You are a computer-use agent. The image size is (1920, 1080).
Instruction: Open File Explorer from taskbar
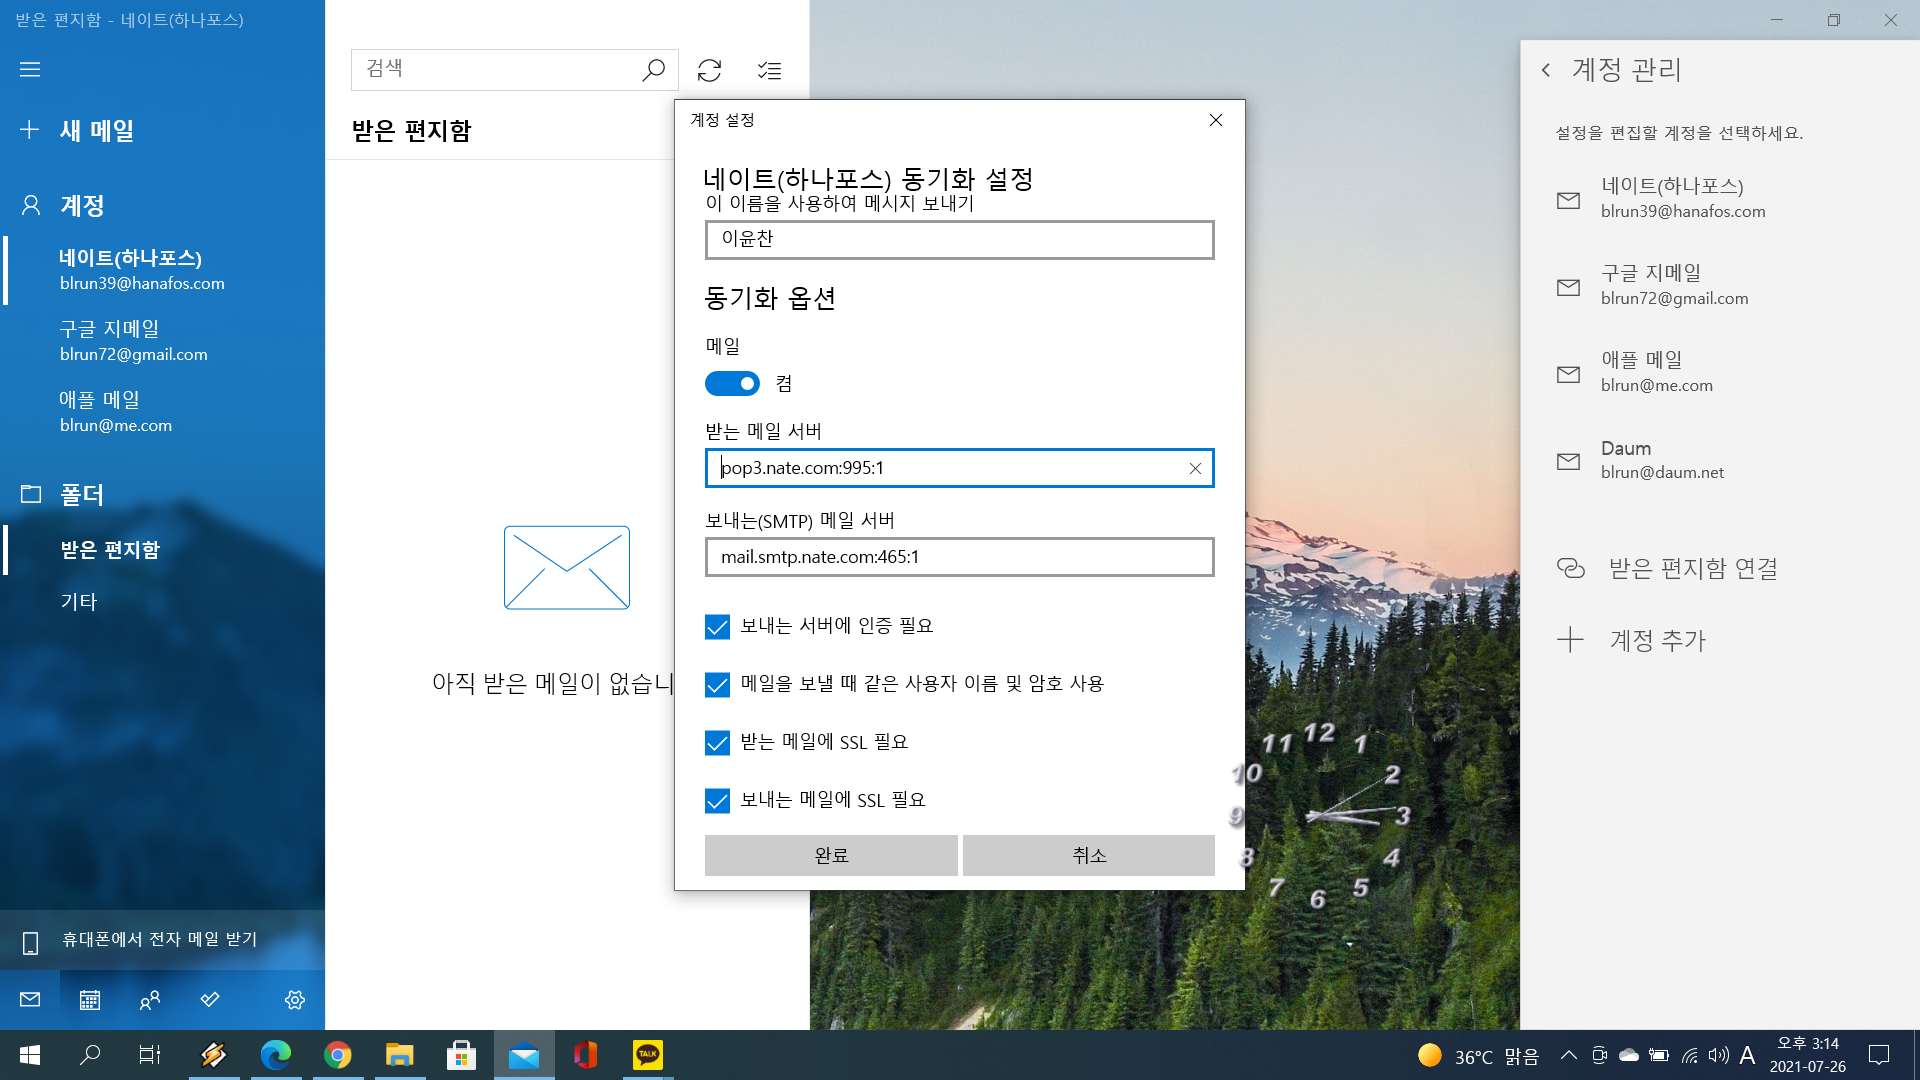[400, 1055]
